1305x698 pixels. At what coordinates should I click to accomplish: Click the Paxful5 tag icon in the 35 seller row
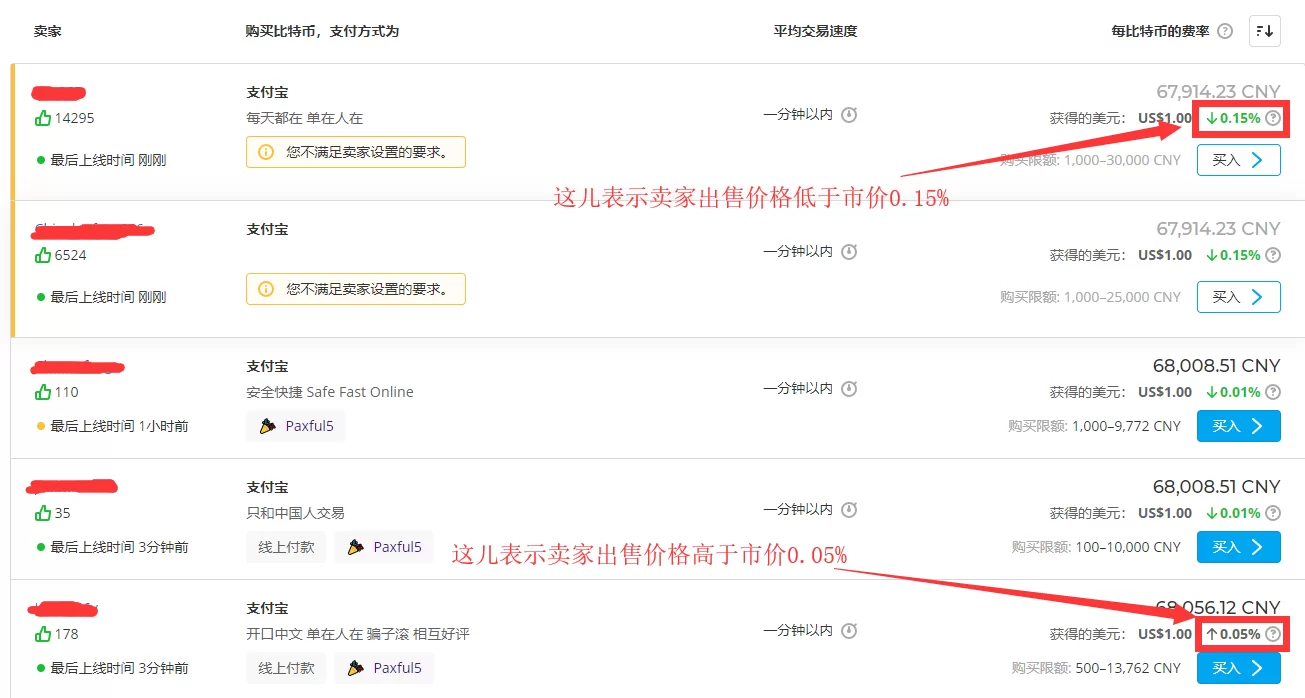coord(355,547)
